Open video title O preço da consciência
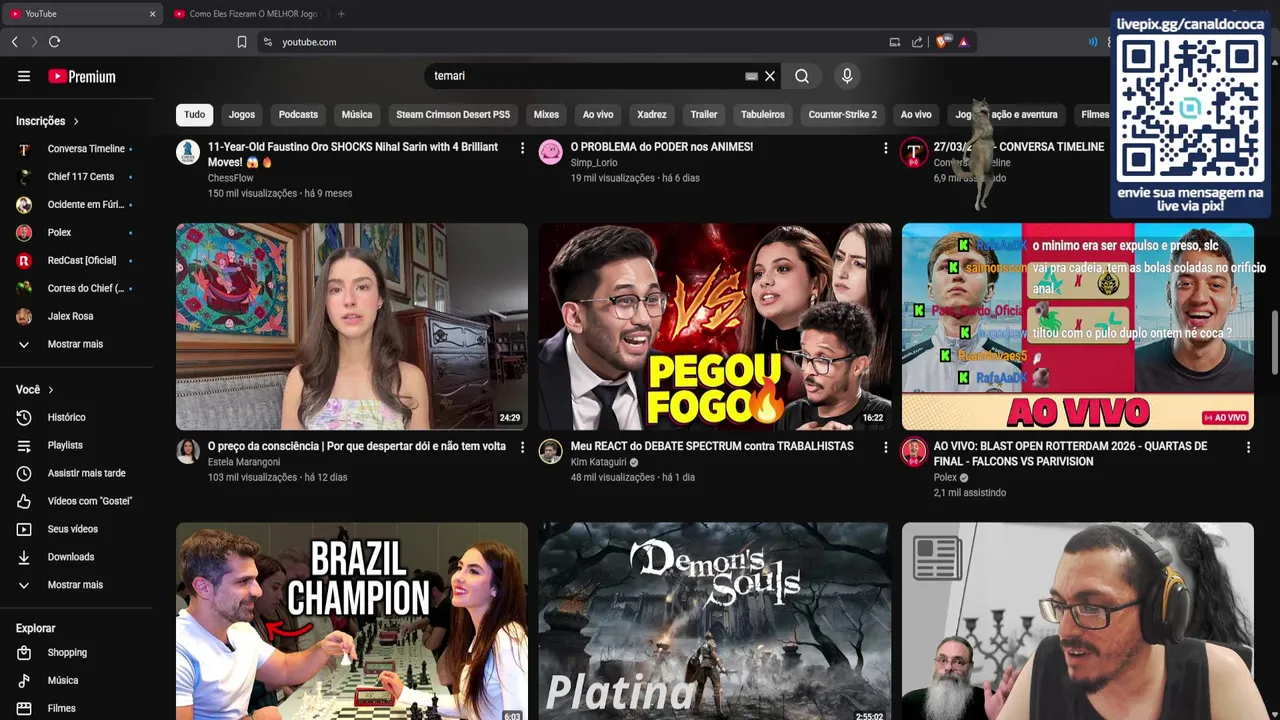1280x720 pixels. (x=357, y=446)
